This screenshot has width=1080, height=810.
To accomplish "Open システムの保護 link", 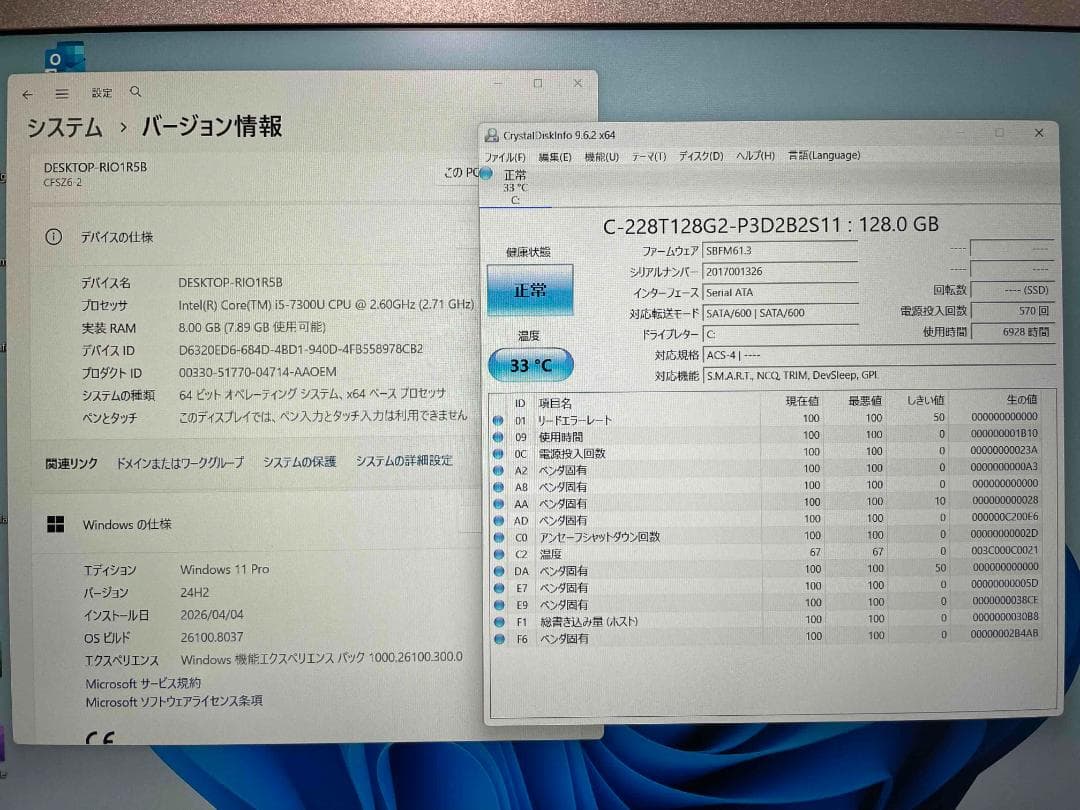I will [x=300, y=461].
